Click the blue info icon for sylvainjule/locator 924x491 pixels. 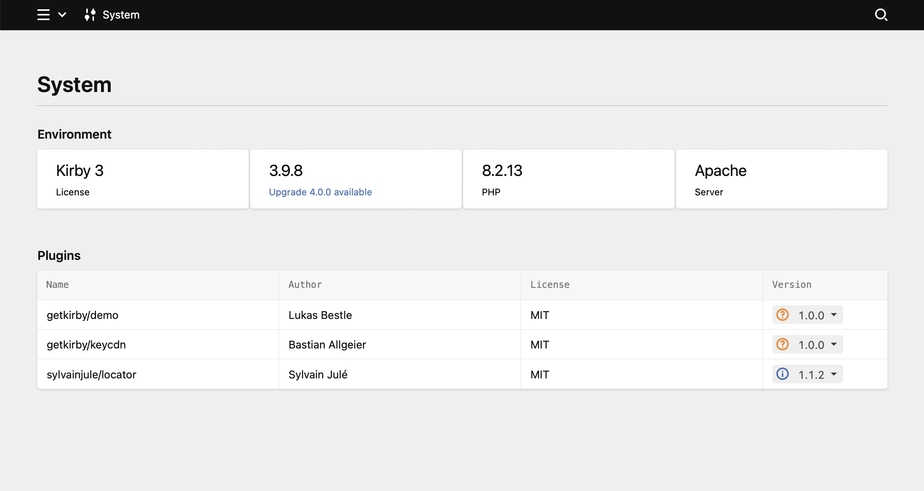coord(783,374)
